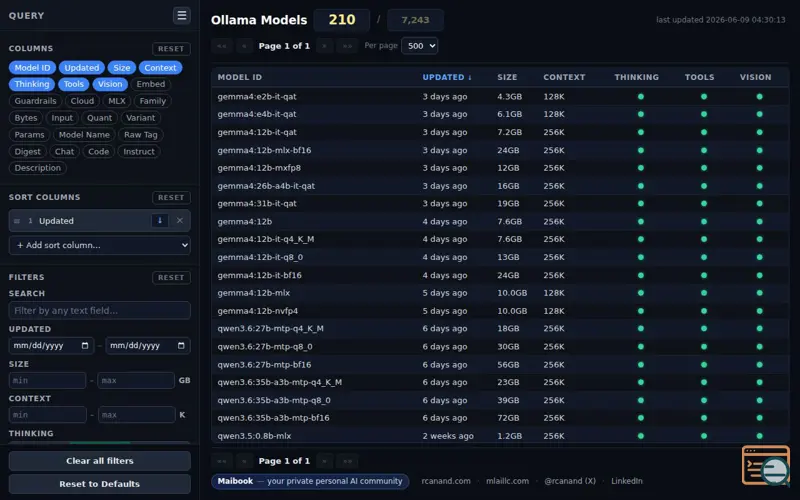This screenshot has width=800, height=500.
Task: Toggle Updated sort direction arrow
Action: [x=160, y=220]
